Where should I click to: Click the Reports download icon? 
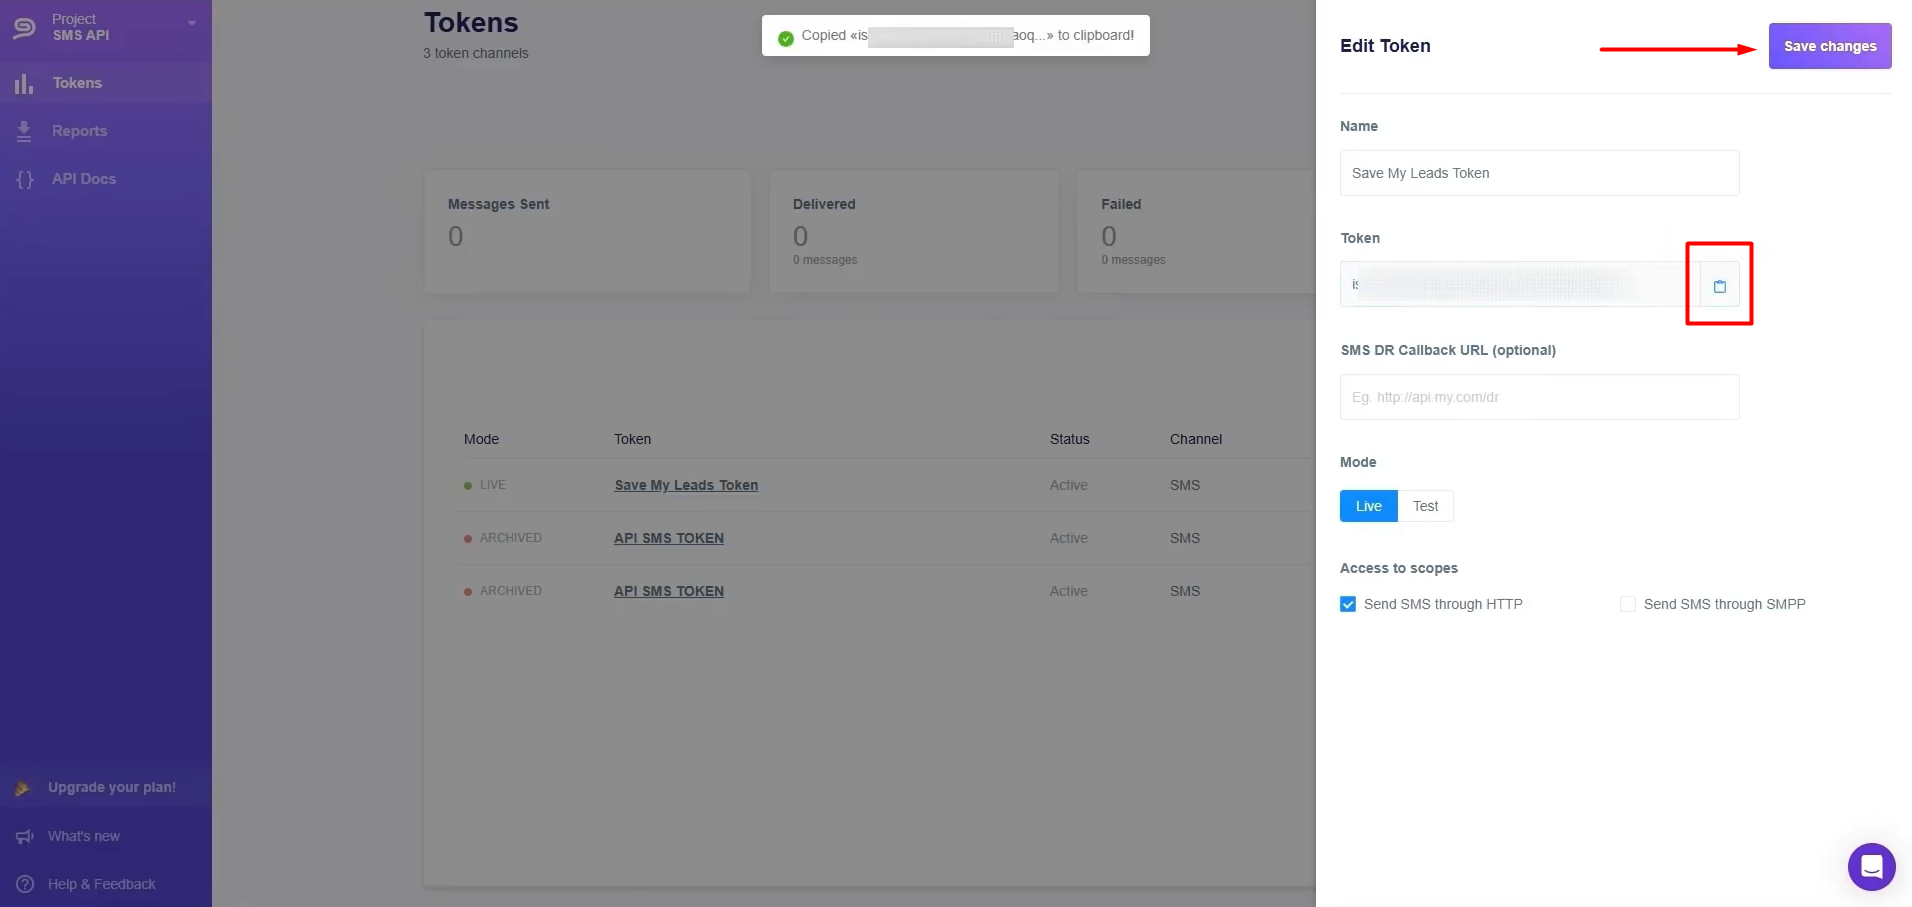pyautogui.click(x=24, y=131)
